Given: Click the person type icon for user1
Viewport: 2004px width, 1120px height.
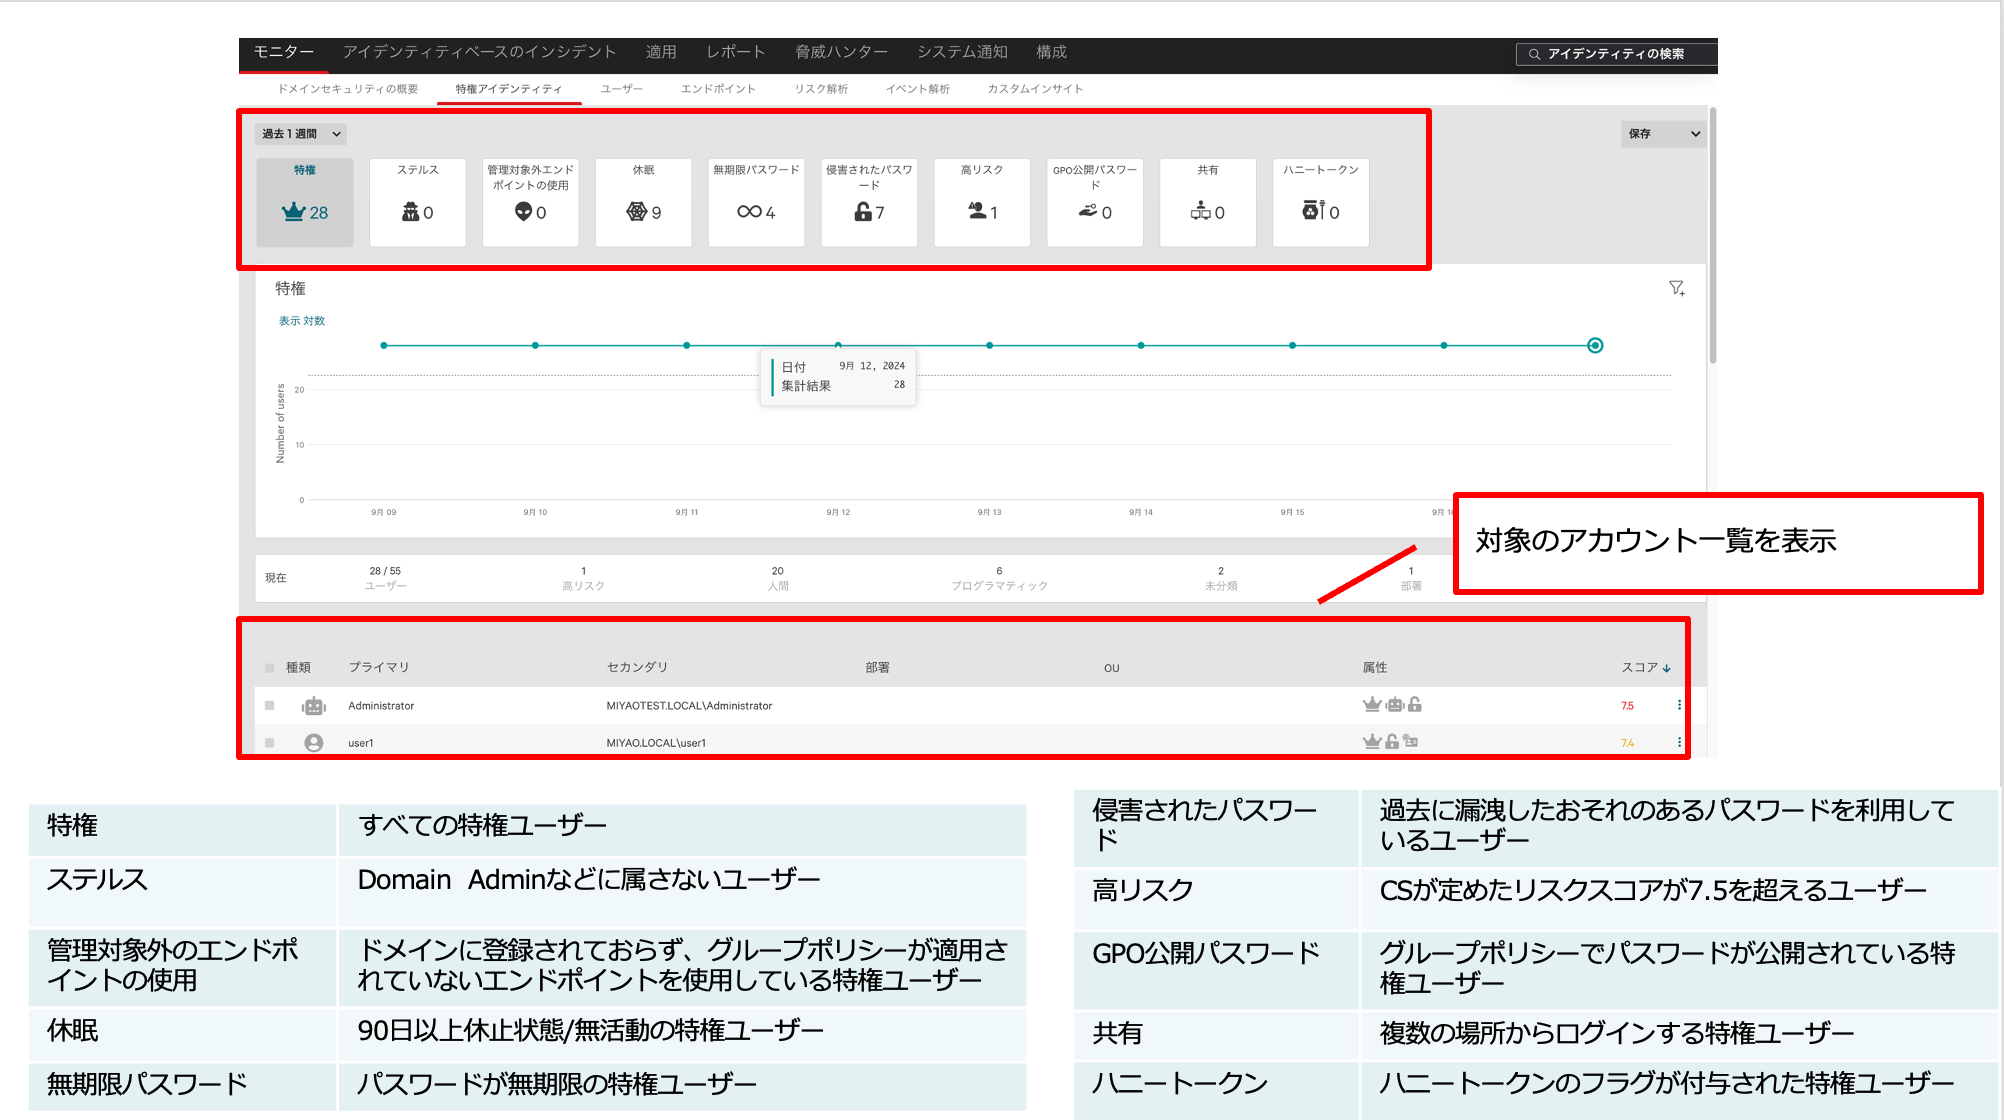Looking at the screenshot, I should (x=314, y=743).
